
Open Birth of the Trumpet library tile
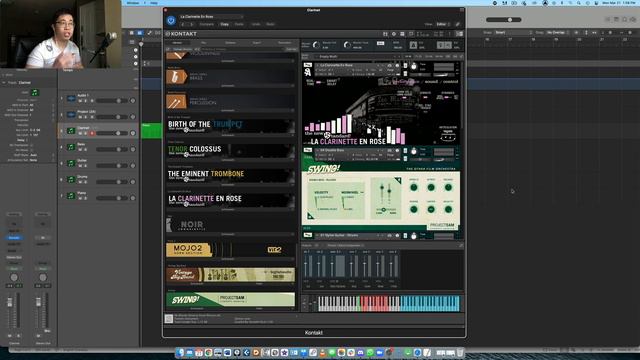coord(230,125)
